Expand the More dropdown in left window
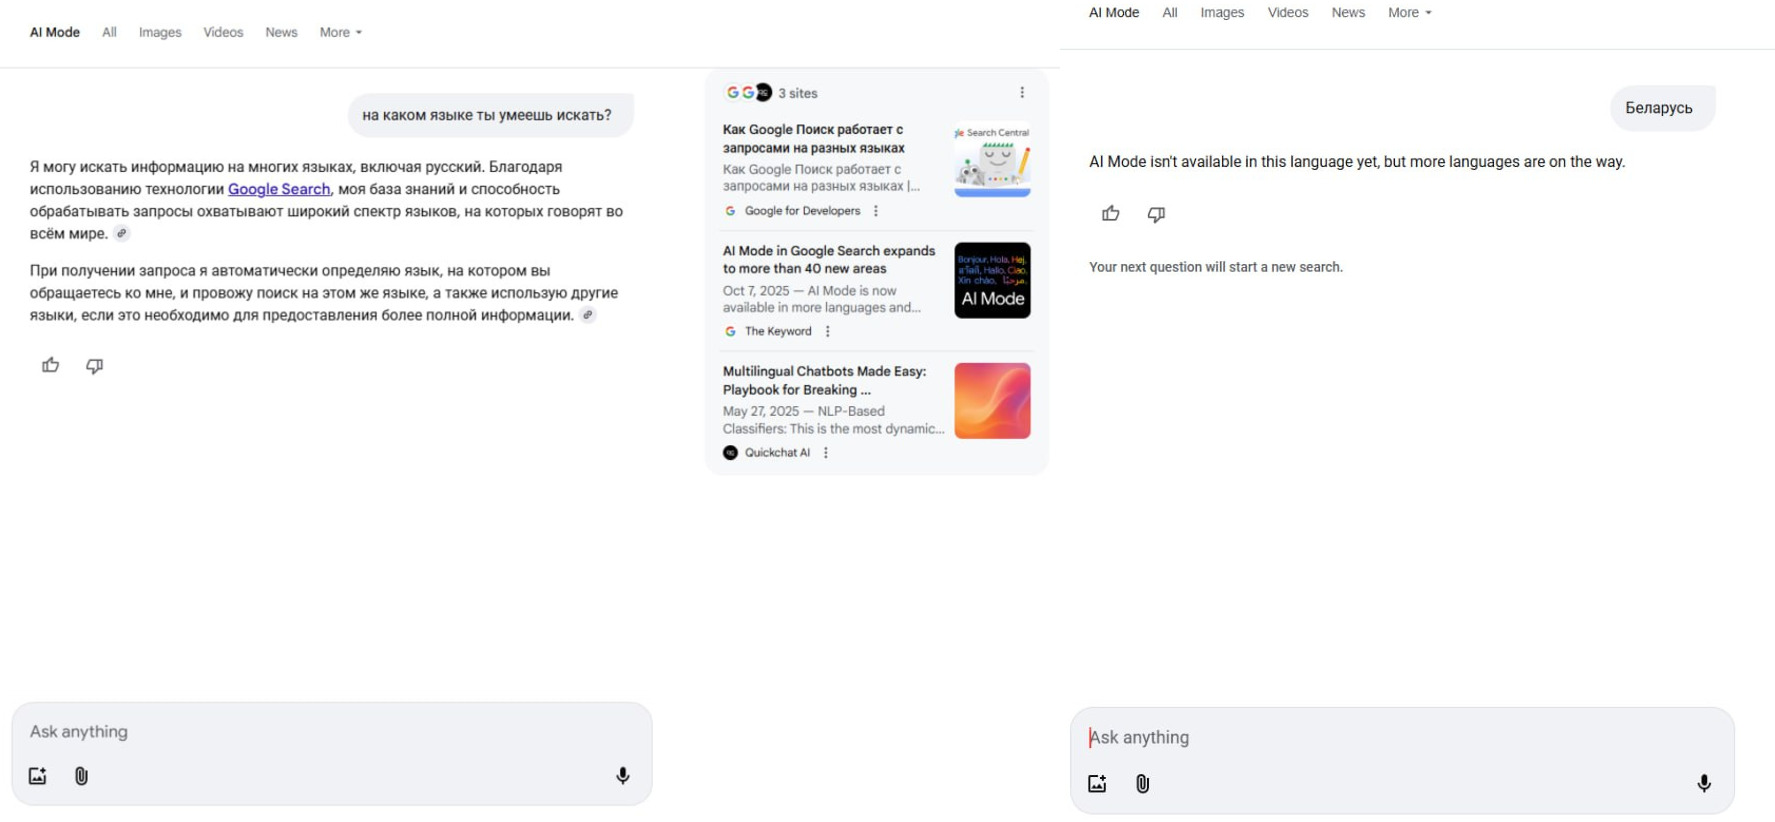The image size is (1775, 822). point(341,33)
